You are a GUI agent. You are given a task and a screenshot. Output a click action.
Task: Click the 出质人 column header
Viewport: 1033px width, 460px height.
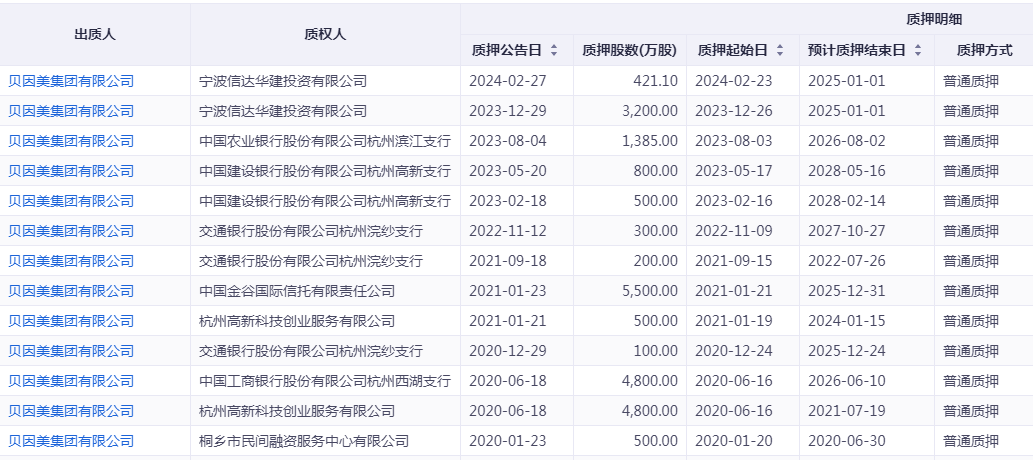[95, 35]
